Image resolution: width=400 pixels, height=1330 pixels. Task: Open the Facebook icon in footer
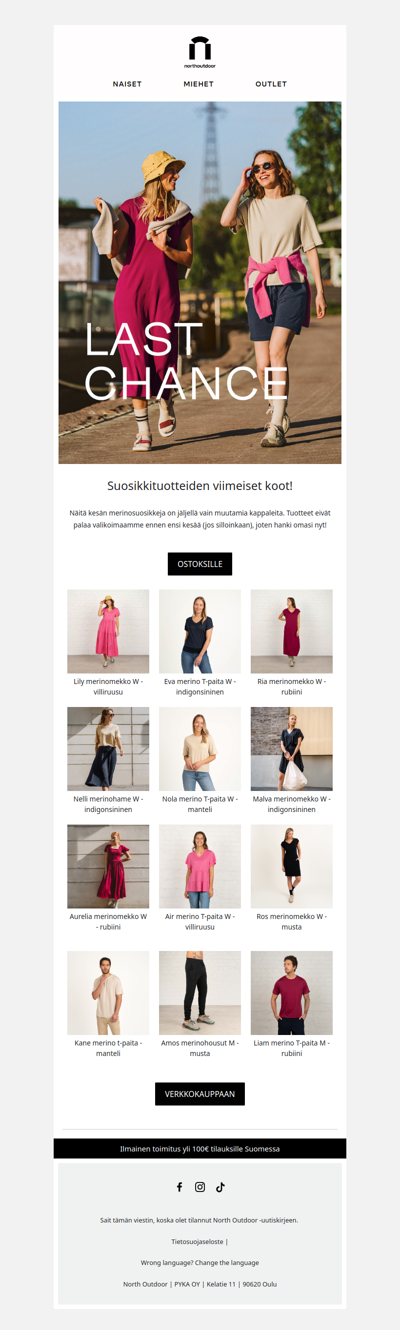click(x=180, y=1187)
